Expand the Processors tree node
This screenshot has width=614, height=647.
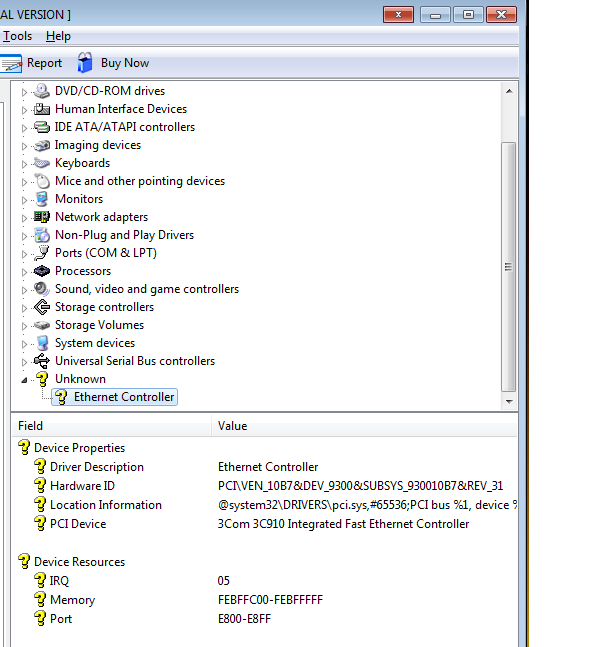[24, 272]
